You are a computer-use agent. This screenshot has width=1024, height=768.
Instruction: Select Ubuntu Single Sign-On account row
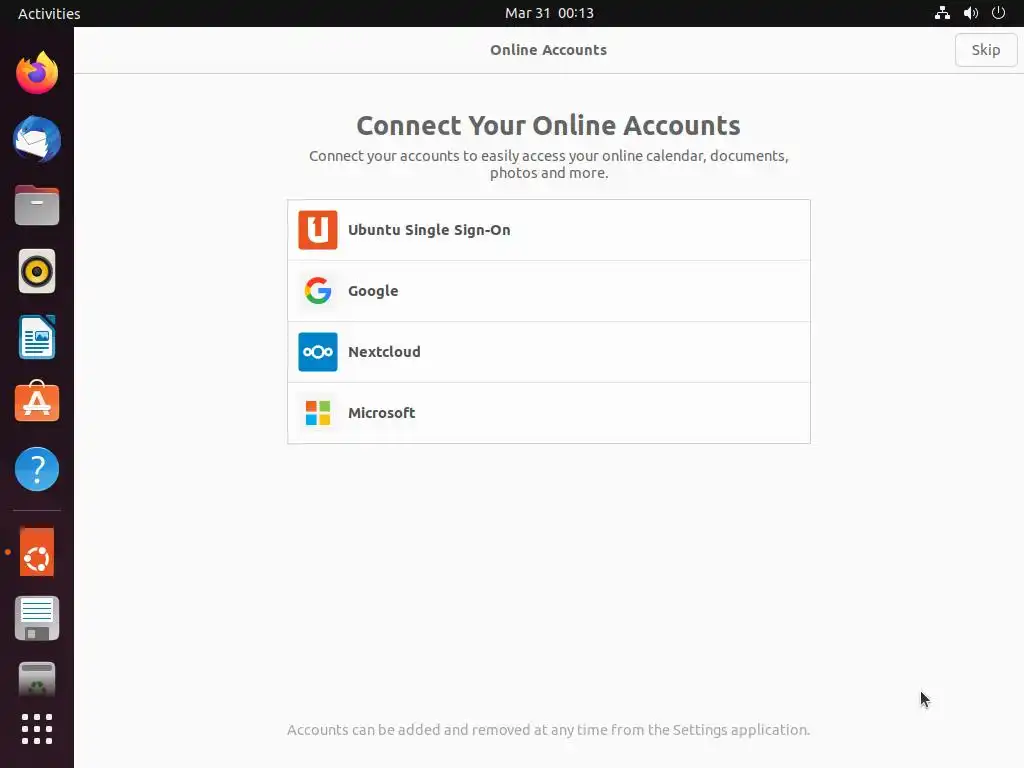pos(549,230)
